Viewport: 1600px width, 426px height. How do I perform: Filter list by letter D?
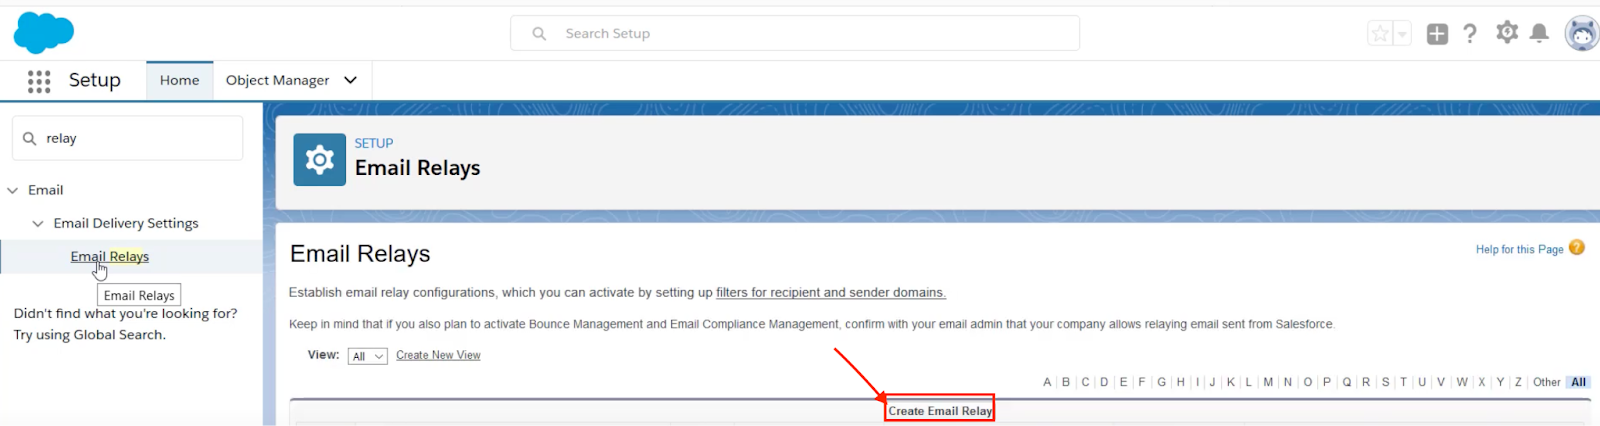1104,382
